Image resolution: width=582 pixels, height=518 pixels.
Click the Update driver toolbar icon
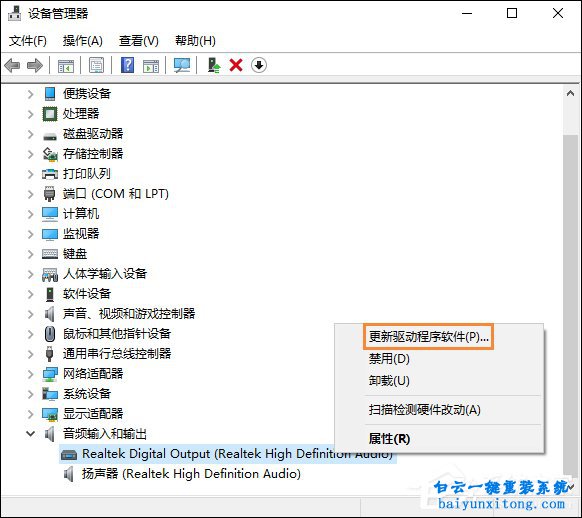click(x=214, y=65)
